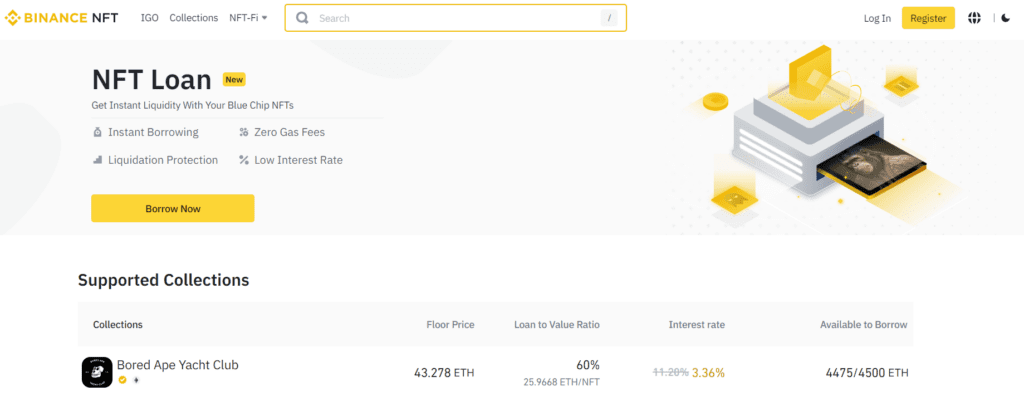Click the Ethereum chain icon under Bored Ape
The image size is (1024, 401).
136,380
